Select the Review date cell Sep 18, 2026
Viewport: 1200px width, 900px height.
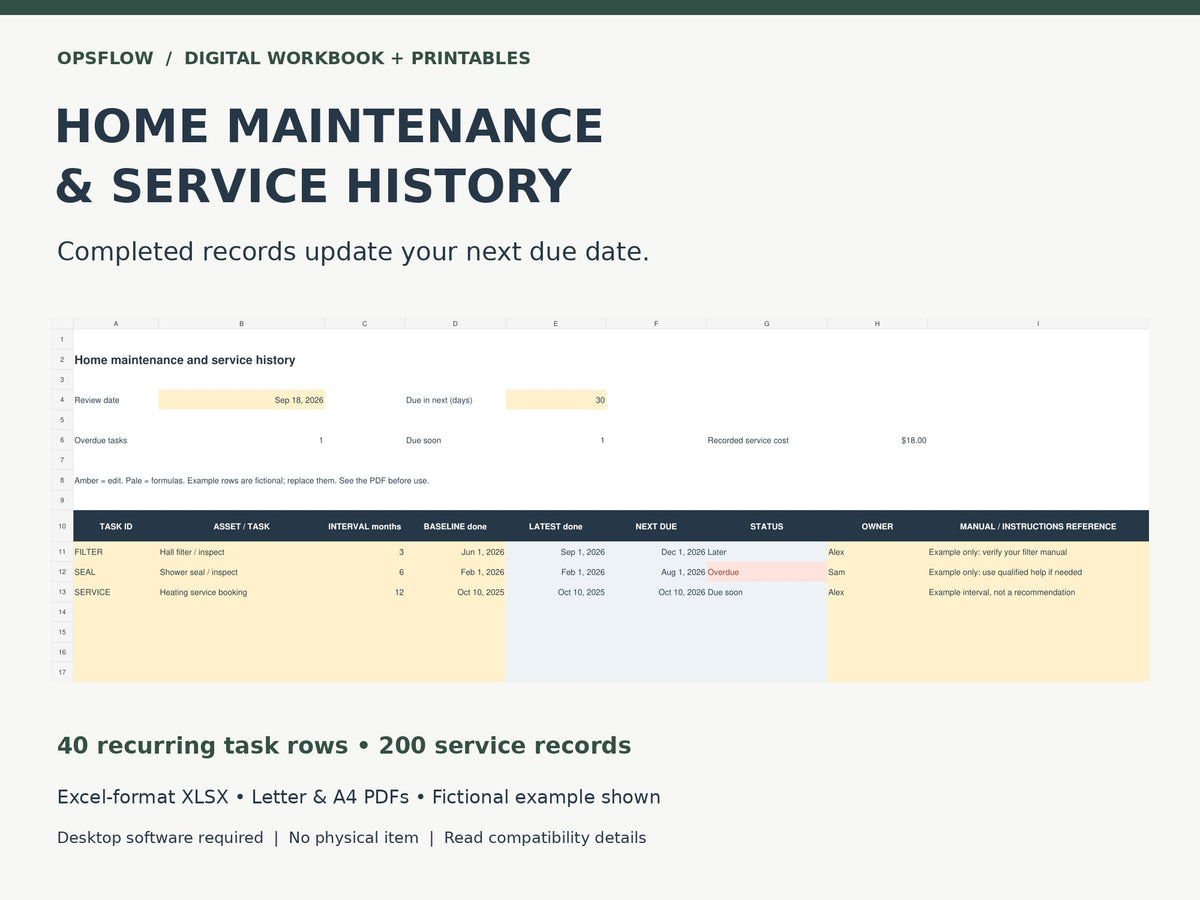point(242,400)
